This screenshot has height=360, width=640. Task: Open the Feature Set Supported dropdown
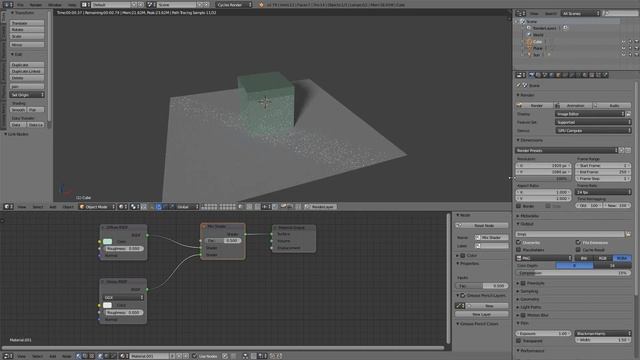(x=593, y=122)
